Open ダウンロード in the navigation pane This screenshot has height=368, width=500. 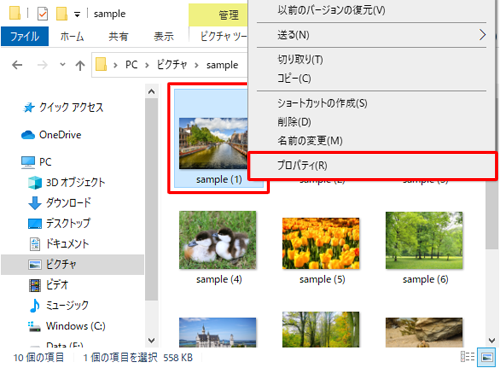pyautogui.click(x=68, y=203)
